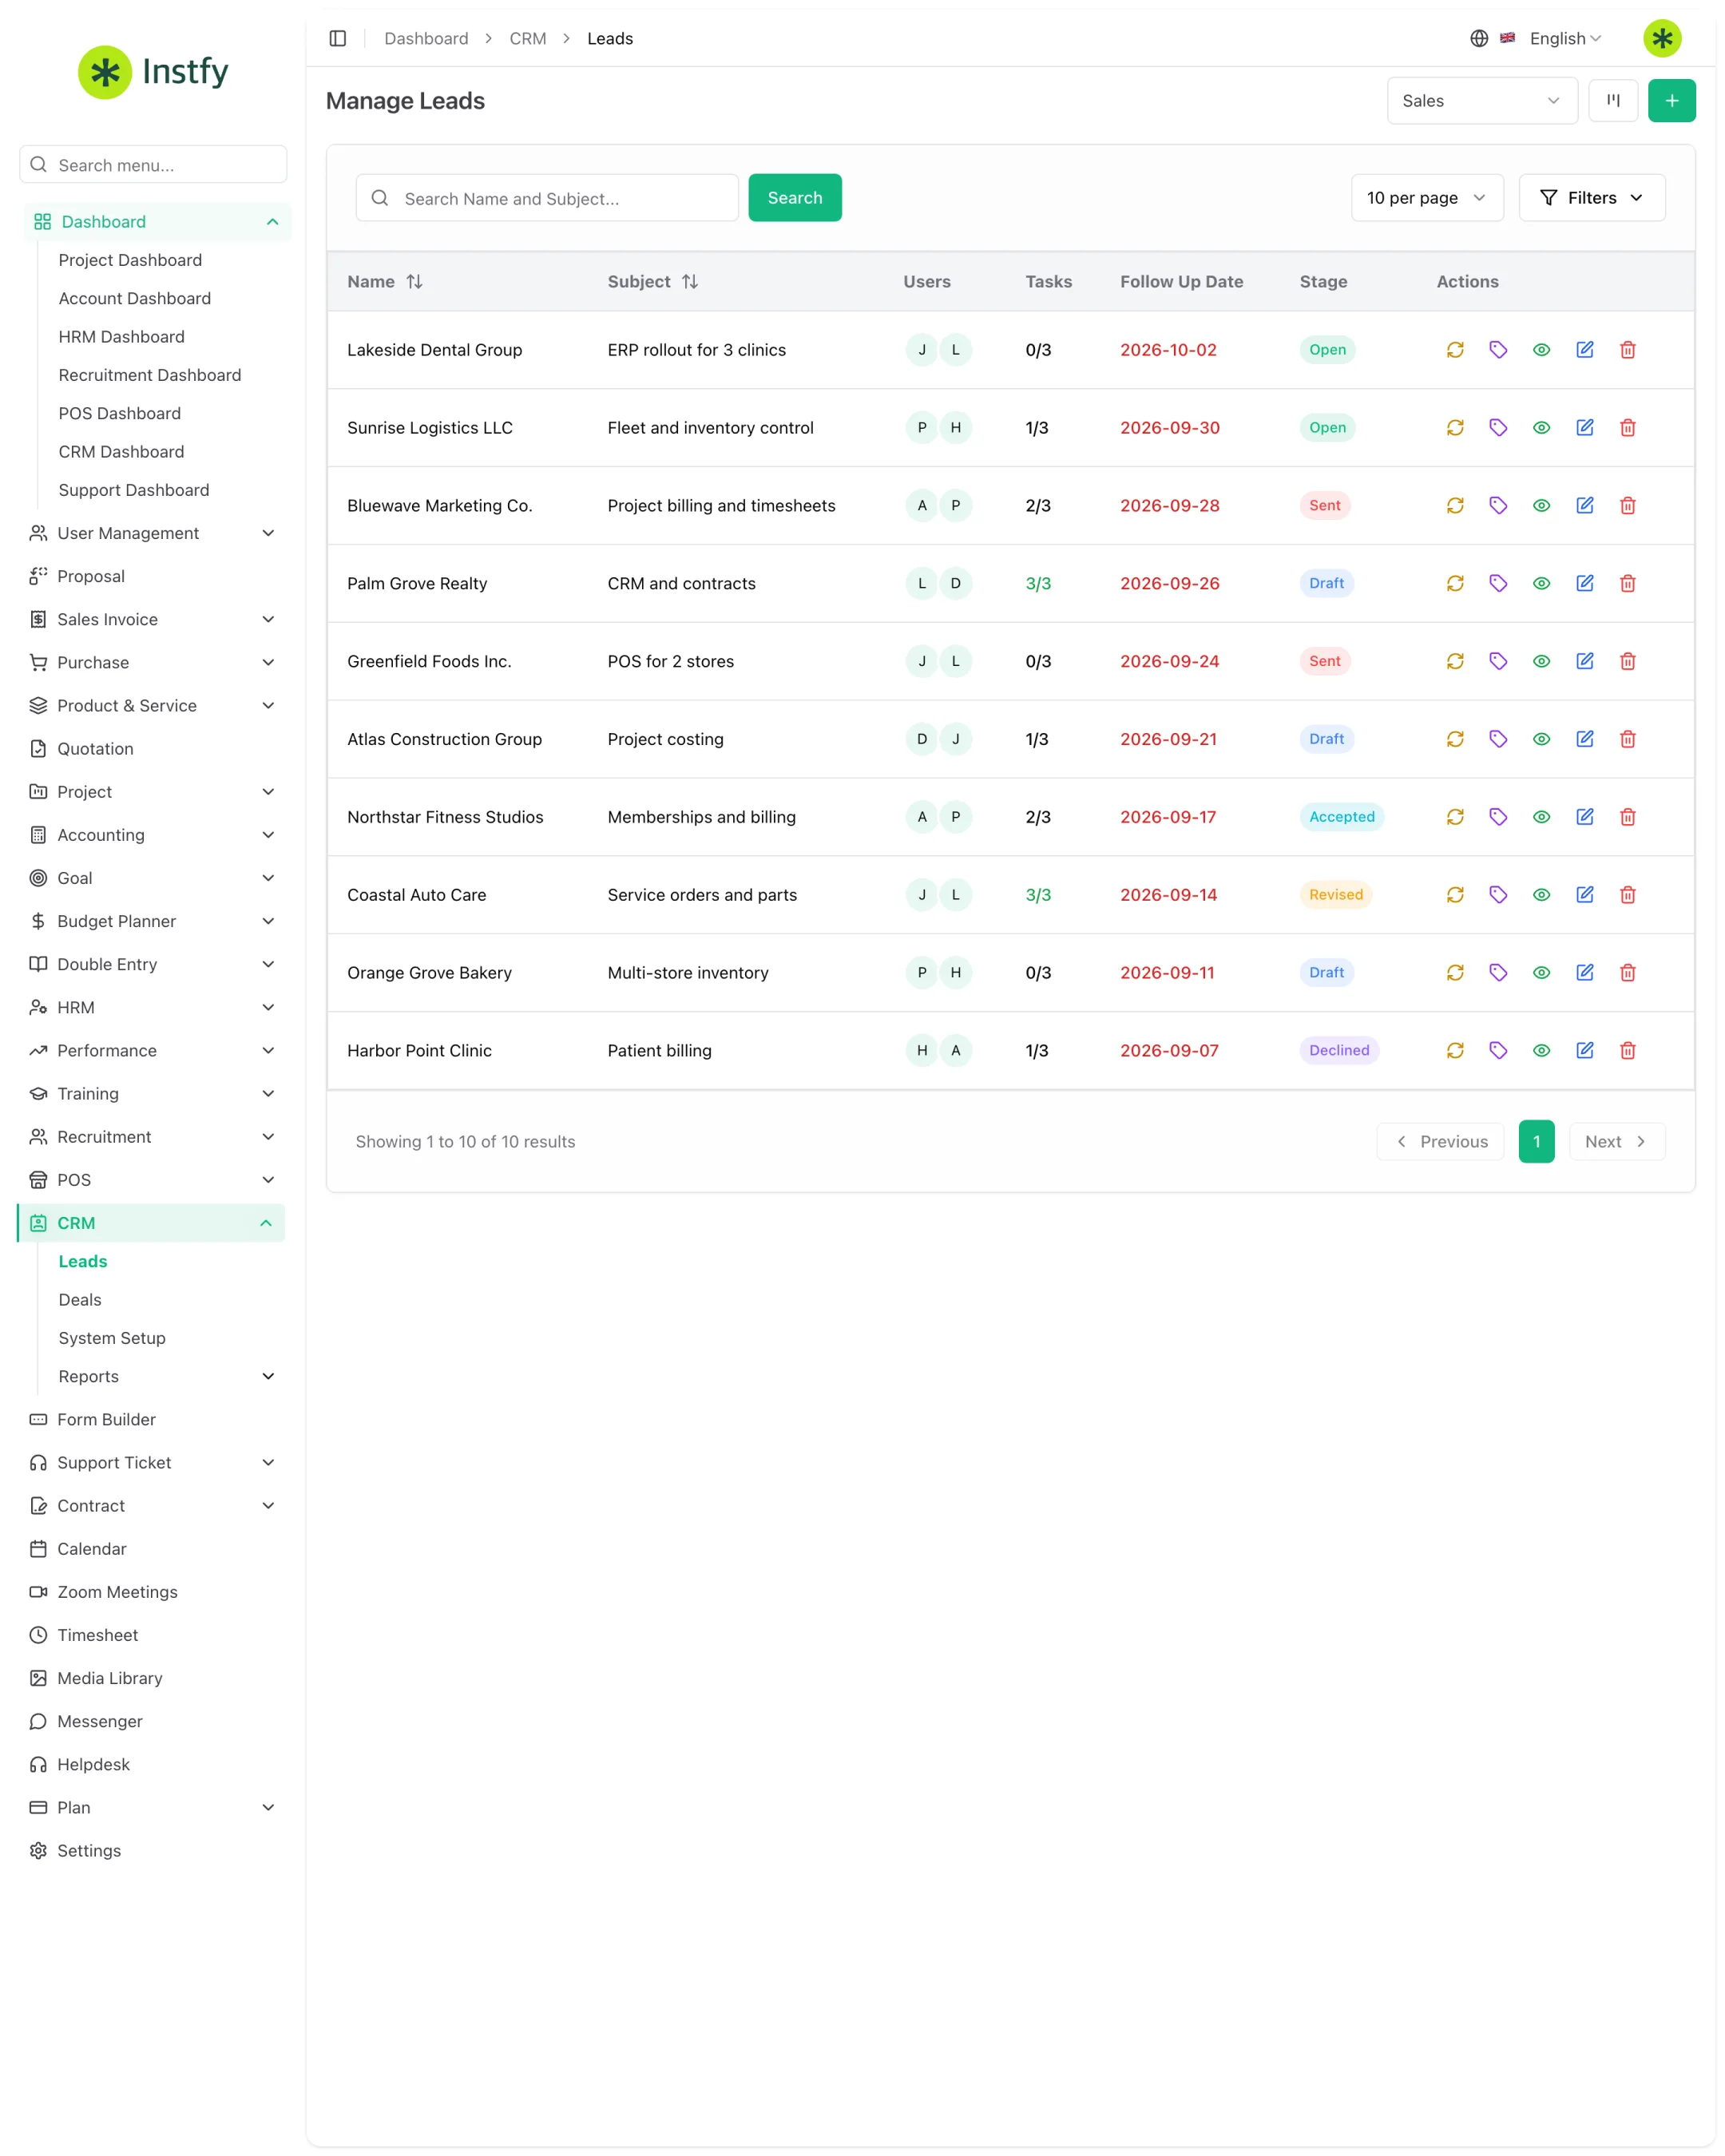The width and height of the screenshot is (1725, 2156).
Task: Switch to kanban view icon
Action: (1612, 101)
